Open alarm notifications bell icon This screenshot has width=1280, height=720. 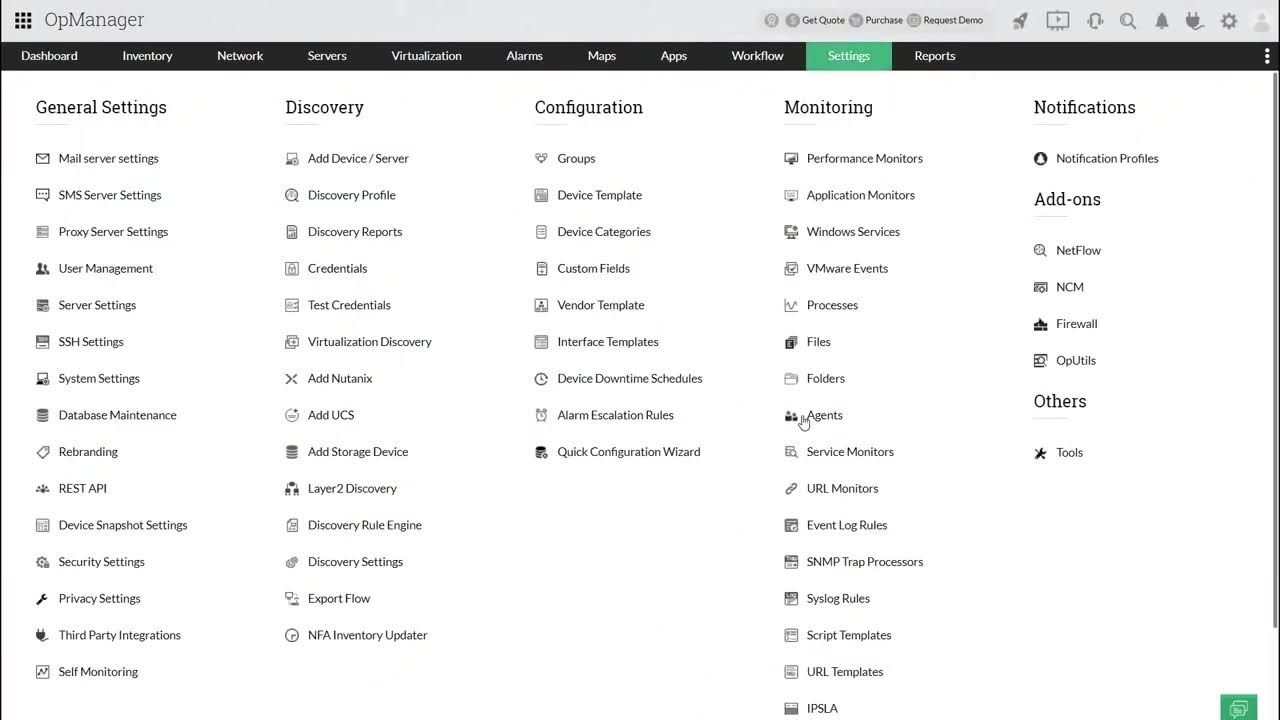tap(1162, 20)
